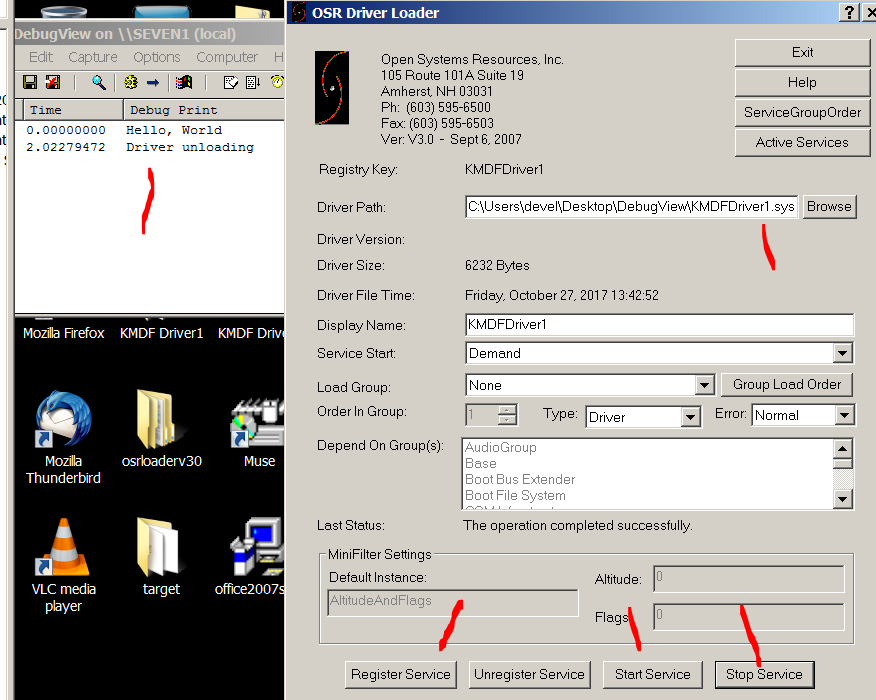
Task: Click the Register Service button
Action: pyautogui.click(x=400, y=674)
